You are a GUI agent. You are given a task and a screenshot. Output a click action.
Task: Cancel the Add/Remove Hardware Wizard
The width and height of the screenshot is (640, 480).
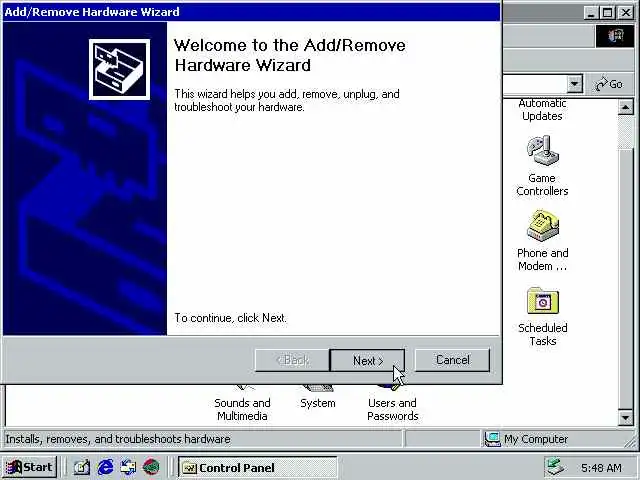pos(452,360)
